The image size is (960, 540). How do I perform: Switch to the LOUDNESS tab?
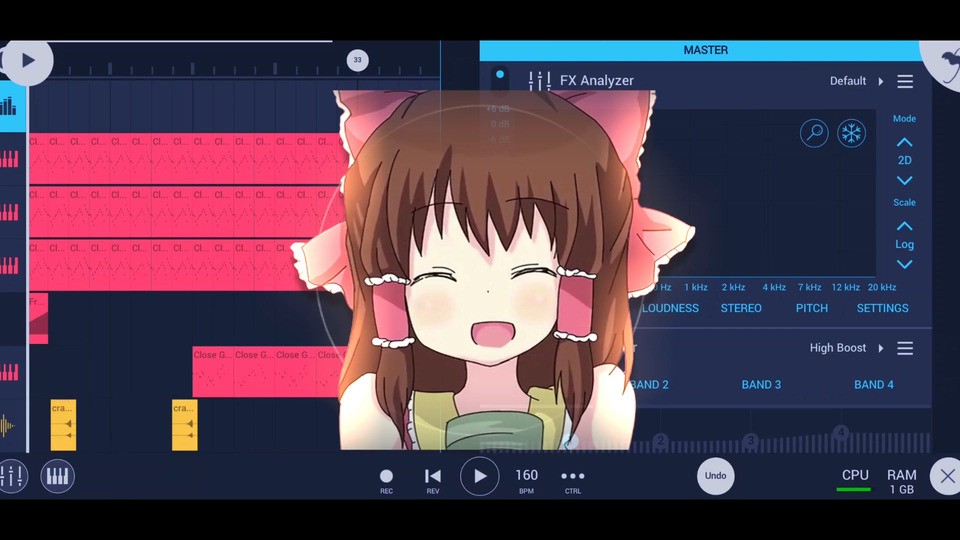coord(670,308)
